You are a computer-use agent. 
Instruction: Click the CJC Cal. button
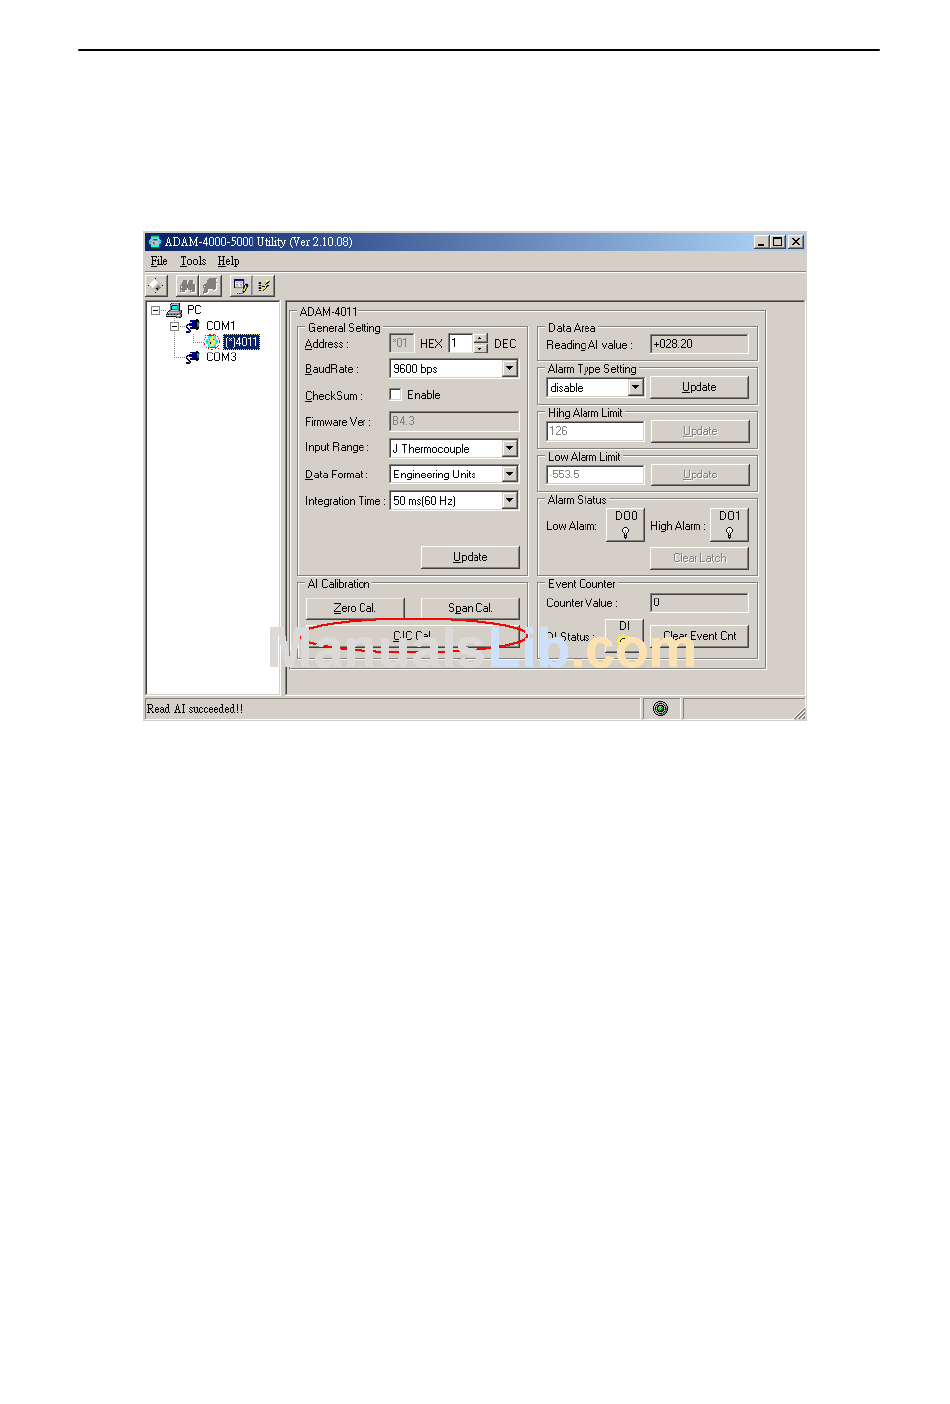click(412, 636)
